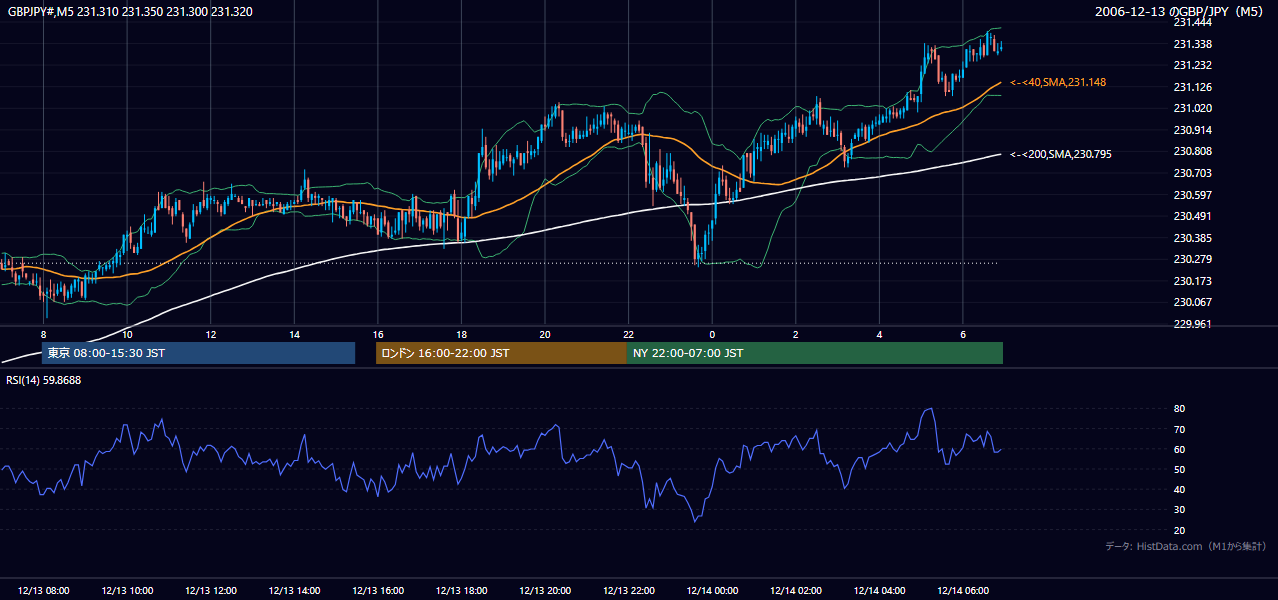This screenshot has height=600, width=1278.
Task: Click price axis value 230.067
Action: 1192,302
